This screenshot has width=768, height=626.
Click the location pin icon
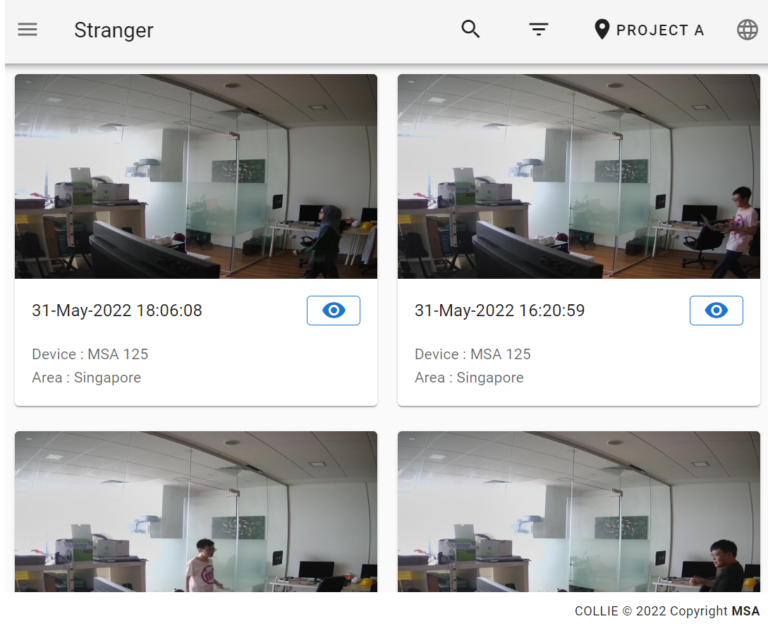601,29
